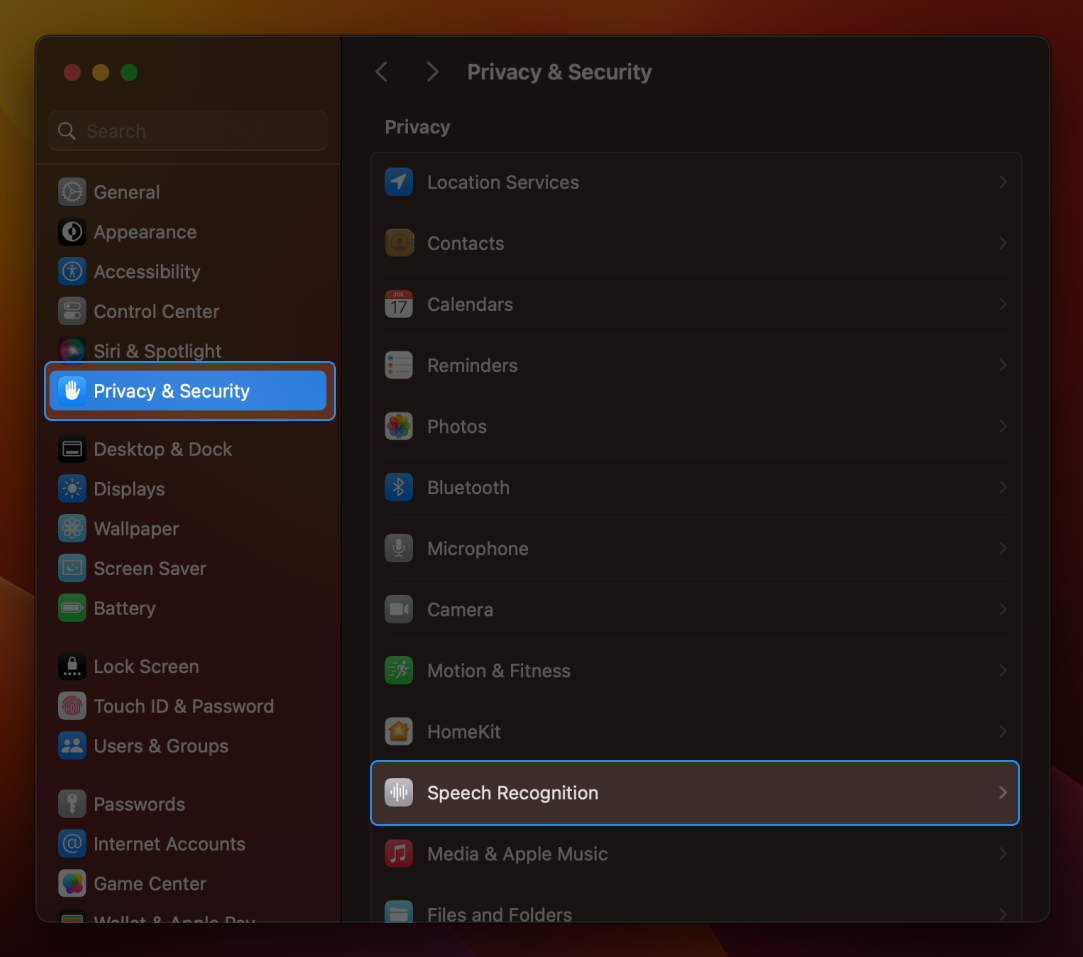Click the Users & Groups icon
Screen dimensions: 1083x957
pos(72,746)
